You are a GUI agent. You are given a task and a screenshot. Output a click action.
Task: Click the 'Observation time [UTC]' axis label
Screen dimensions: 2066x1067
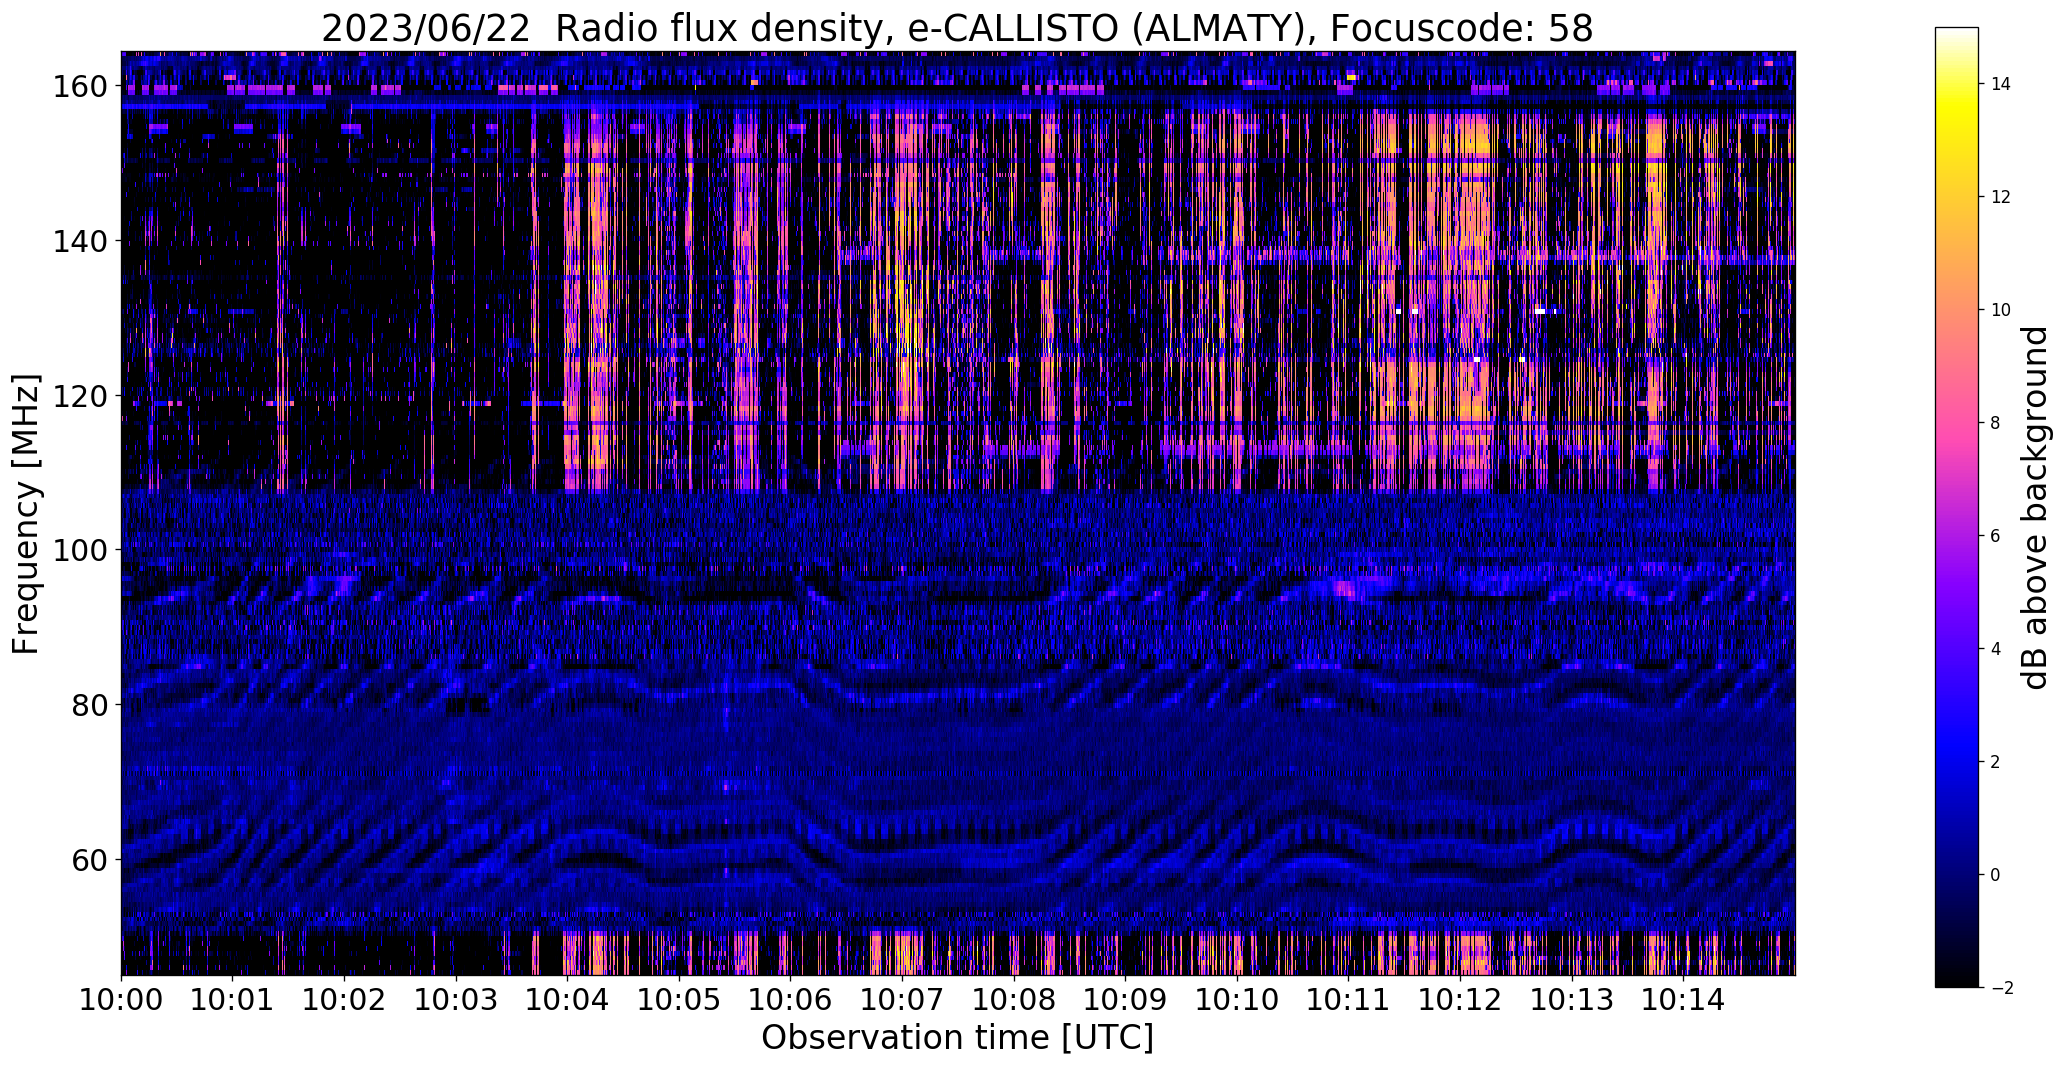[x=957, y=1038]
